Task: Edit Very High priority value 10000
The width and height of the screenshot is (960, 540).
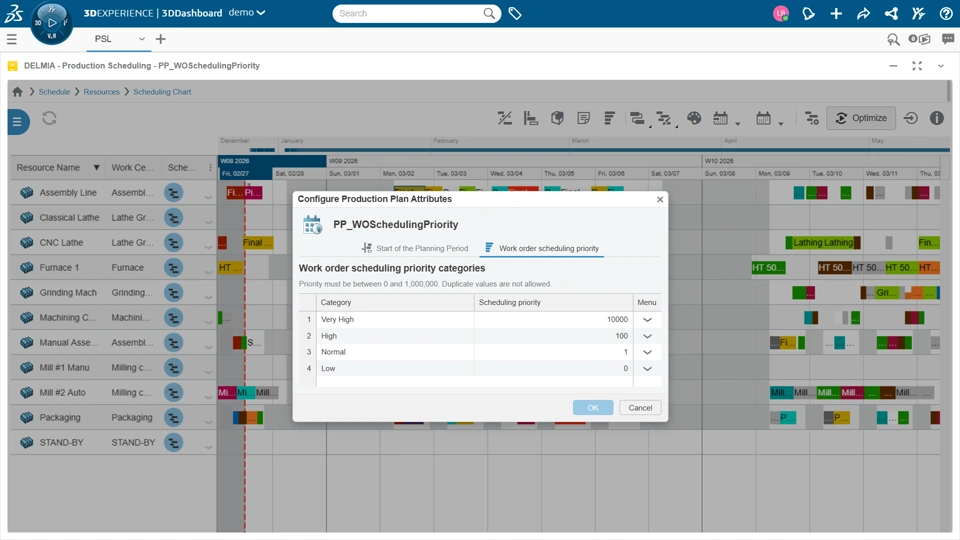Action: coord(553,320)
